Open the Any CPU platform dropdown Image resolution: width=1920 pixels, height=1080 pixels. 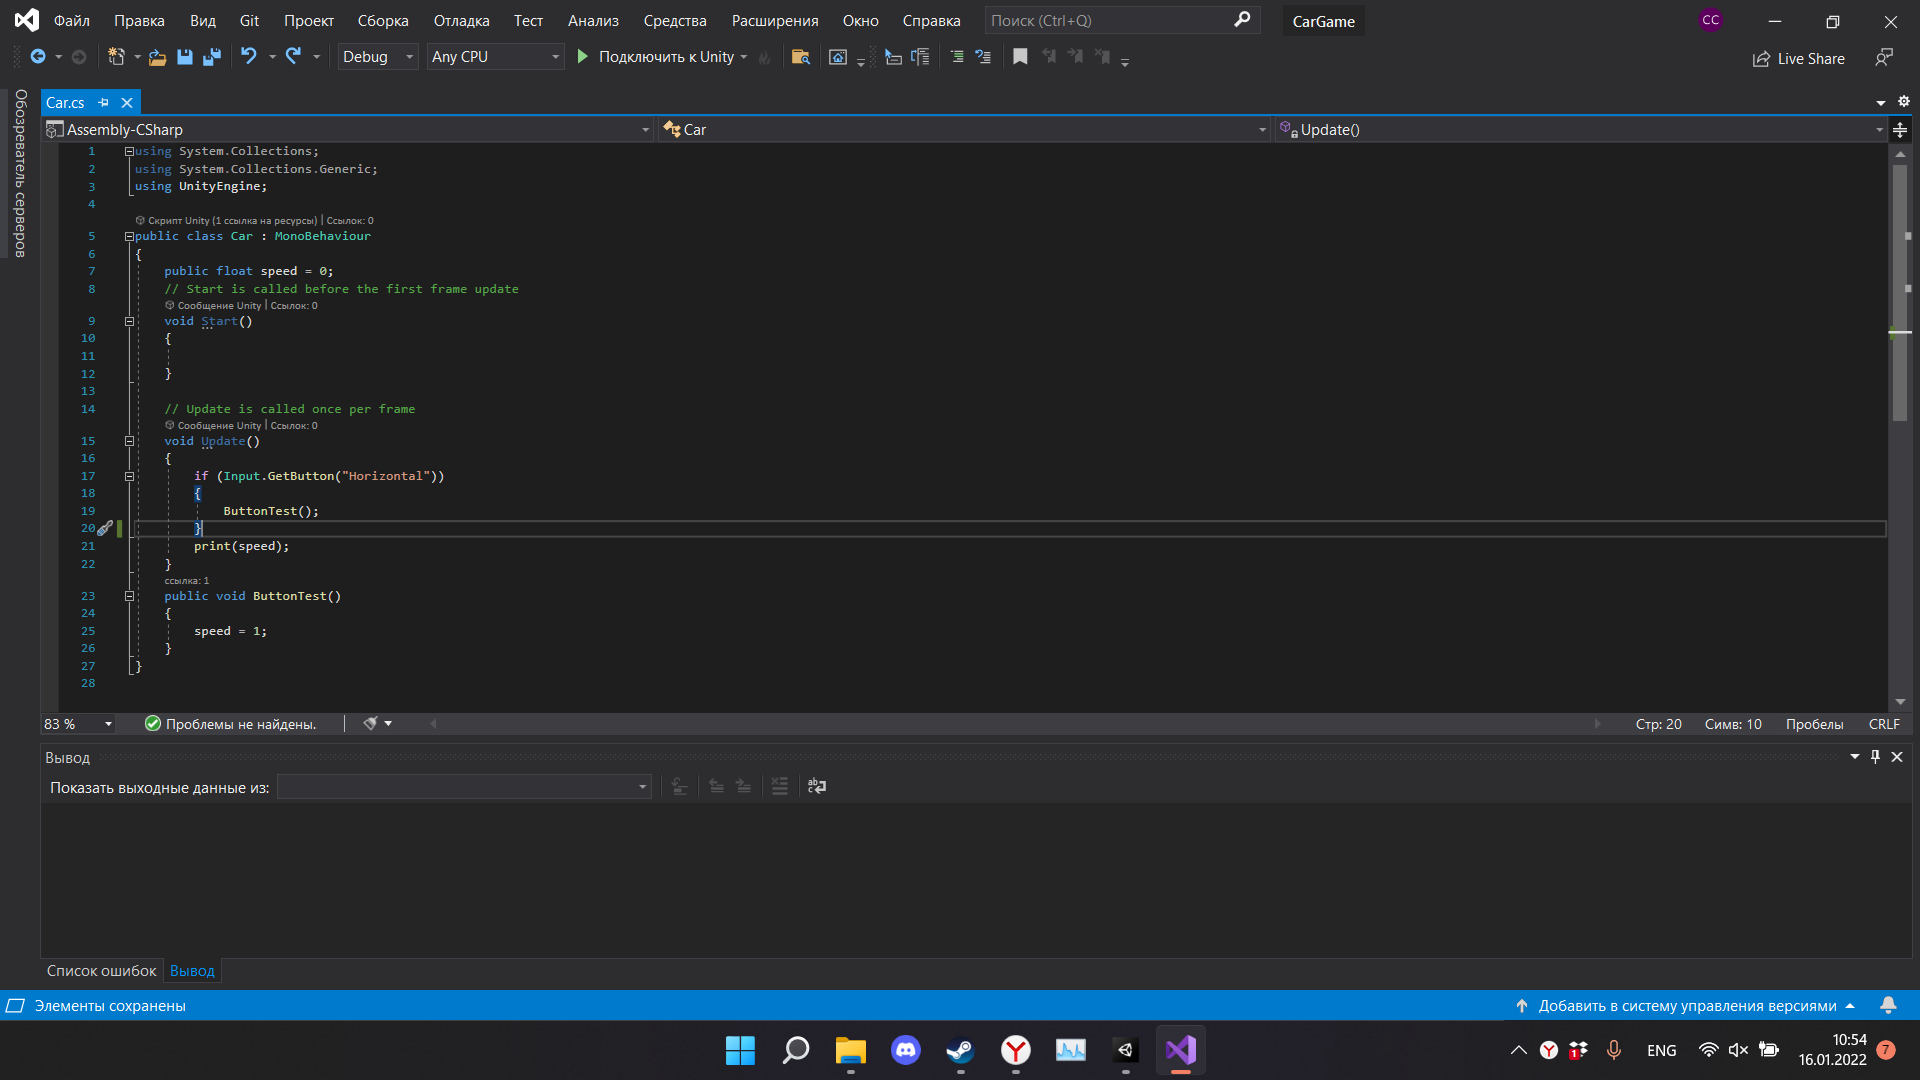coord(495,57)
